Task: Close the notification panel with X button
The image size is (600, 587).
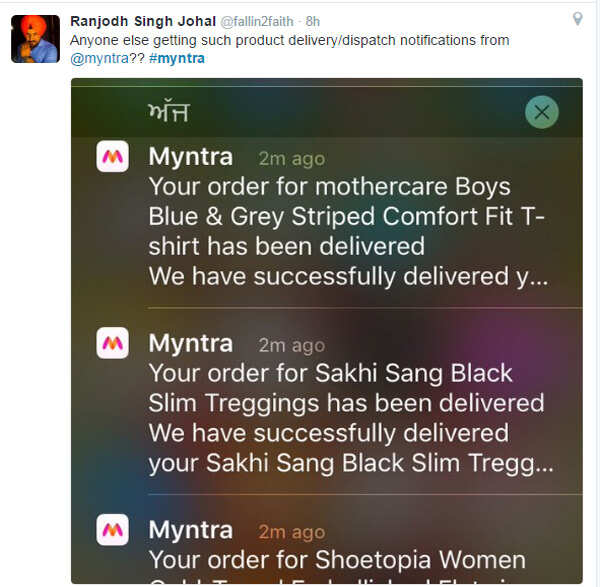Action: pos(542,112)
